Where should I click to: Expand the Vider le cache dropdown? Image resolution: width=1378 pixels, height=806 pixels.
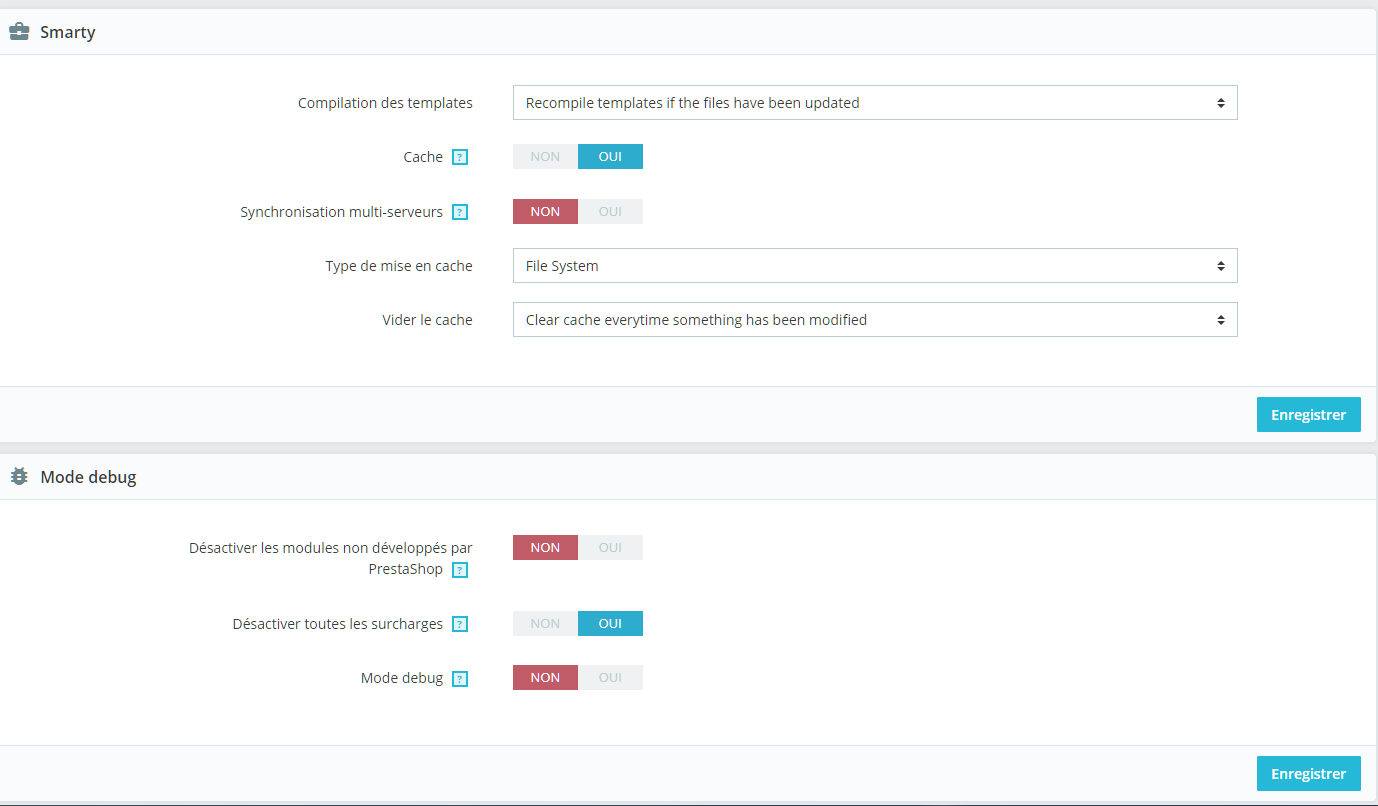point(875,320)
